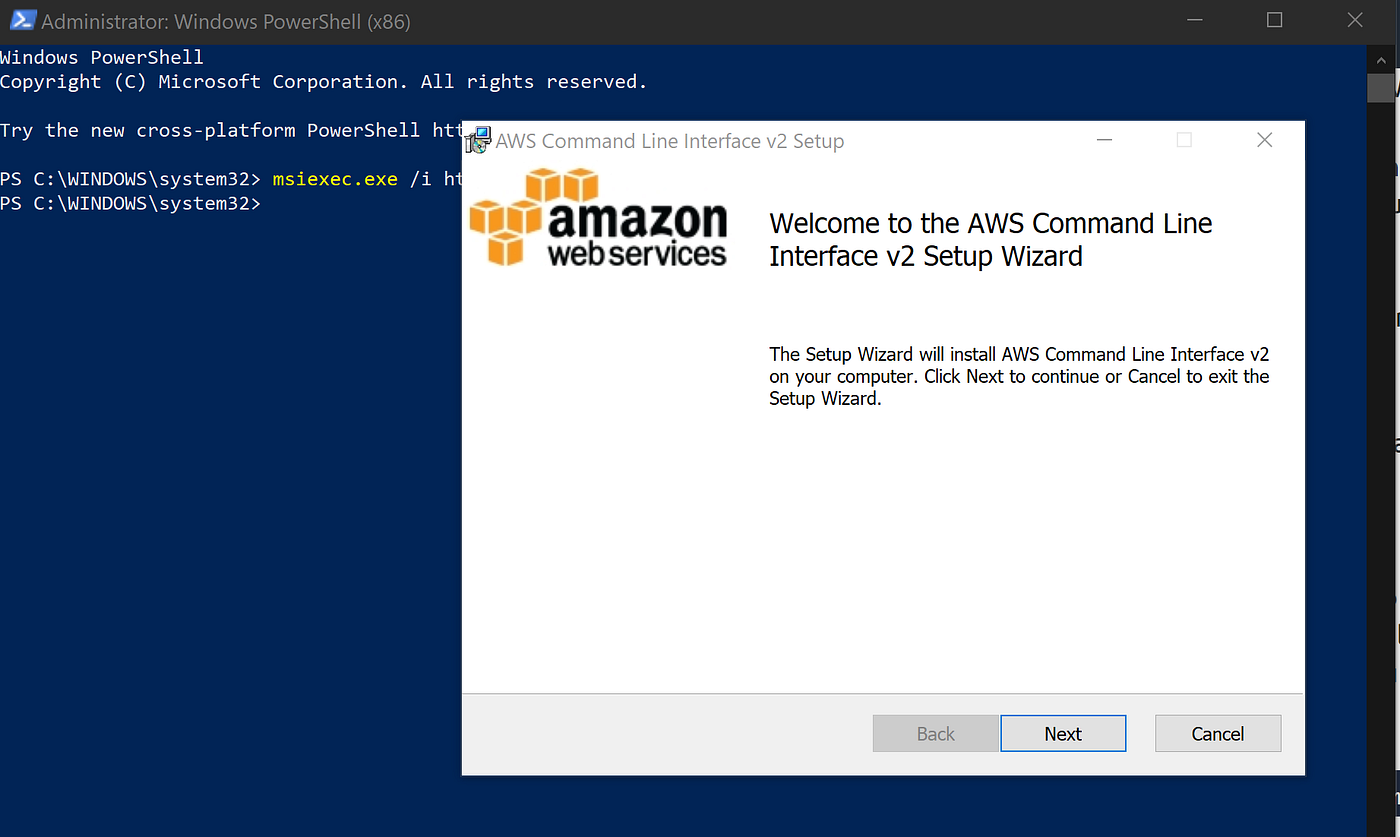Image resolution: width=1400 pixels, height=837 pixels.
Task: Click the Amazon Web Services logo
Action: [x=598, y=218]
